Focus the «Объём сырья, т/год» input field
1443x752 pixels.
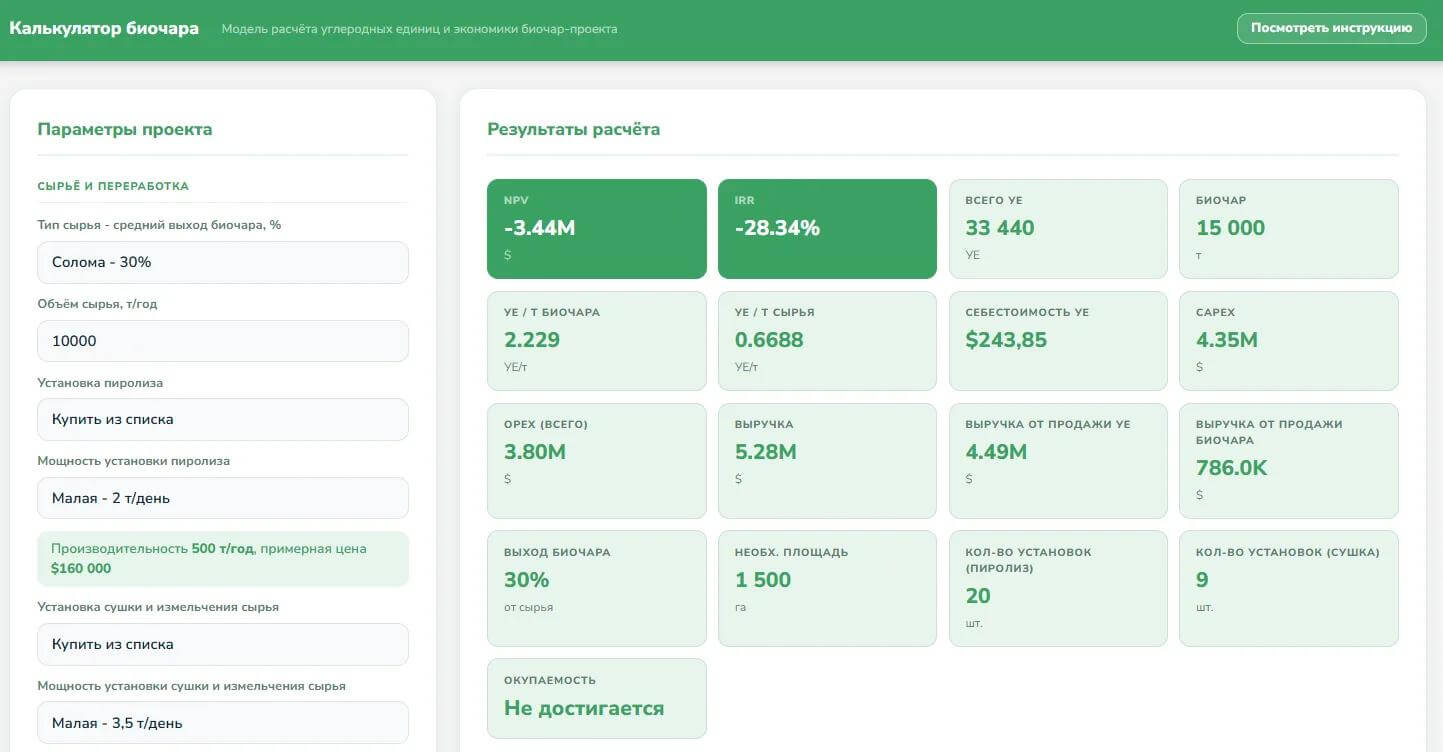click(223, 341)
